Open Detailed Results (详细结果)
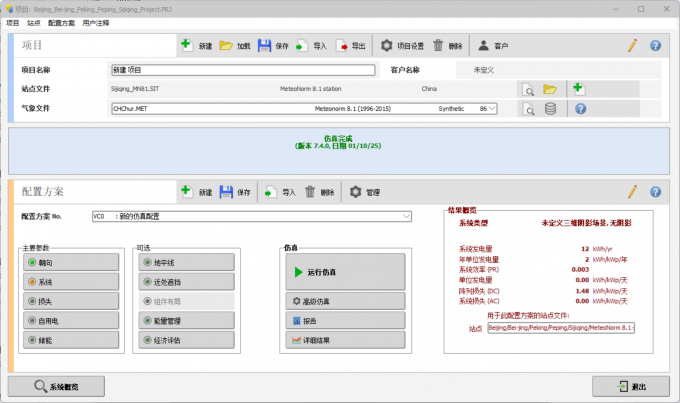 tap(345, 340)
